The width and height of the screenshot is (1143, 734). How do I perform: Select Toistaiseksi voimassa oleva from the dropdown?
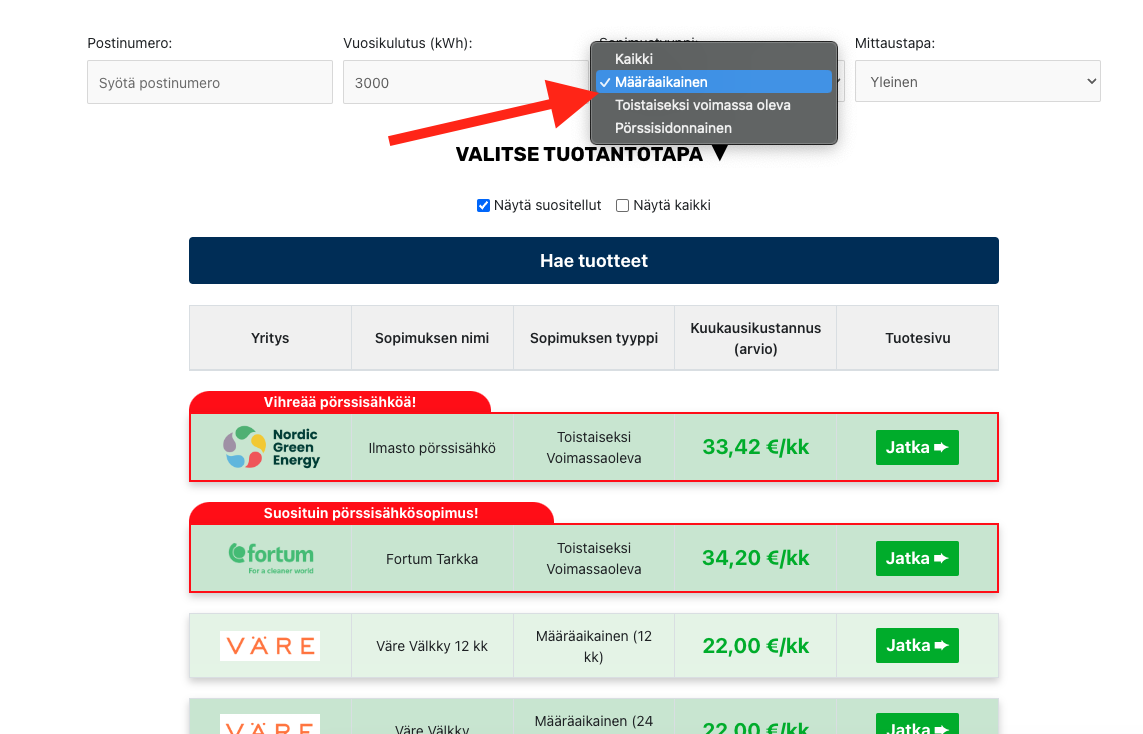pyautogui.click(x=713, y=104)
